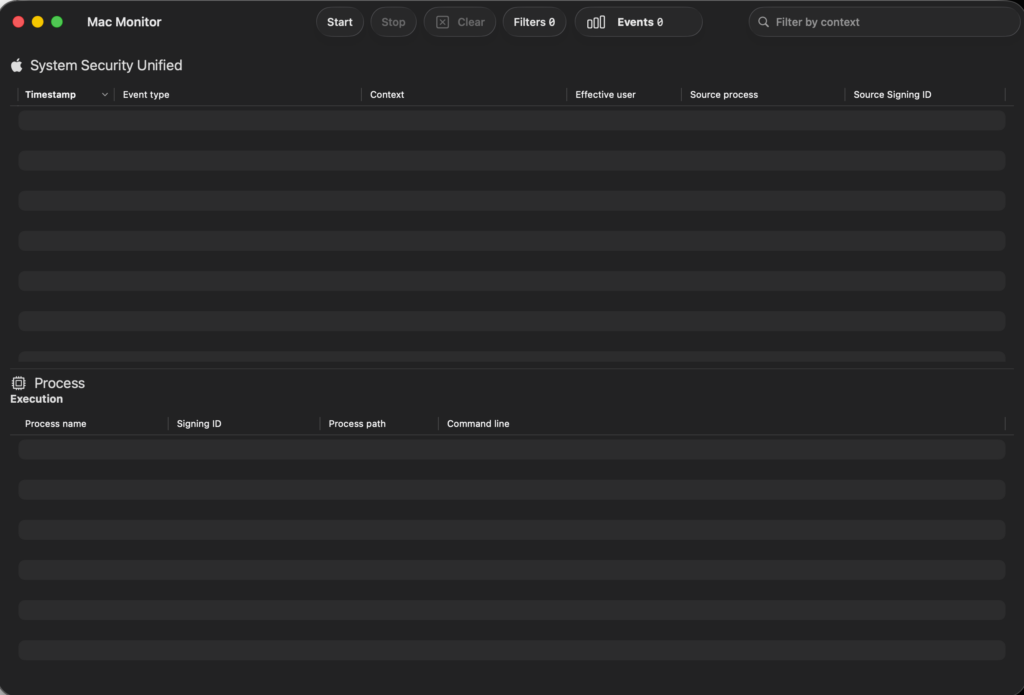Click the green full-screen window button
Viewport: 1024px width, 695px height.
[57, 22]
